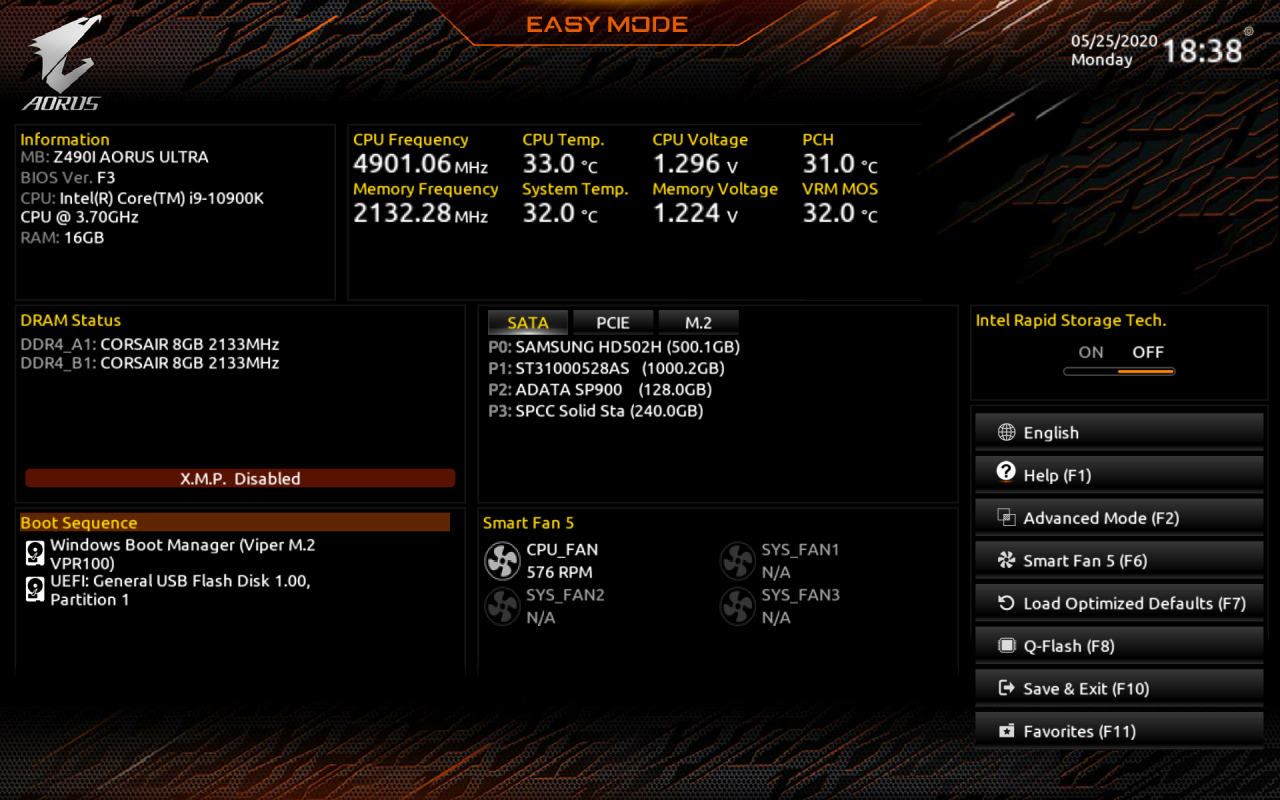Click the CPU Temp. 33.0 value
1280x800 pixels.
pyautogui.click(x=559, y=164)
